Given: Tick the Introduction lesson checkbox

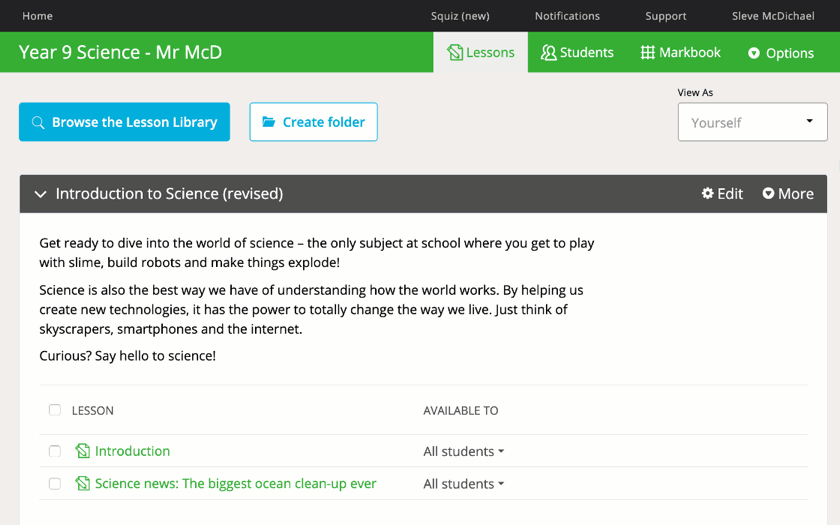Looking at the screenshot, I should (x=55, y=451).
